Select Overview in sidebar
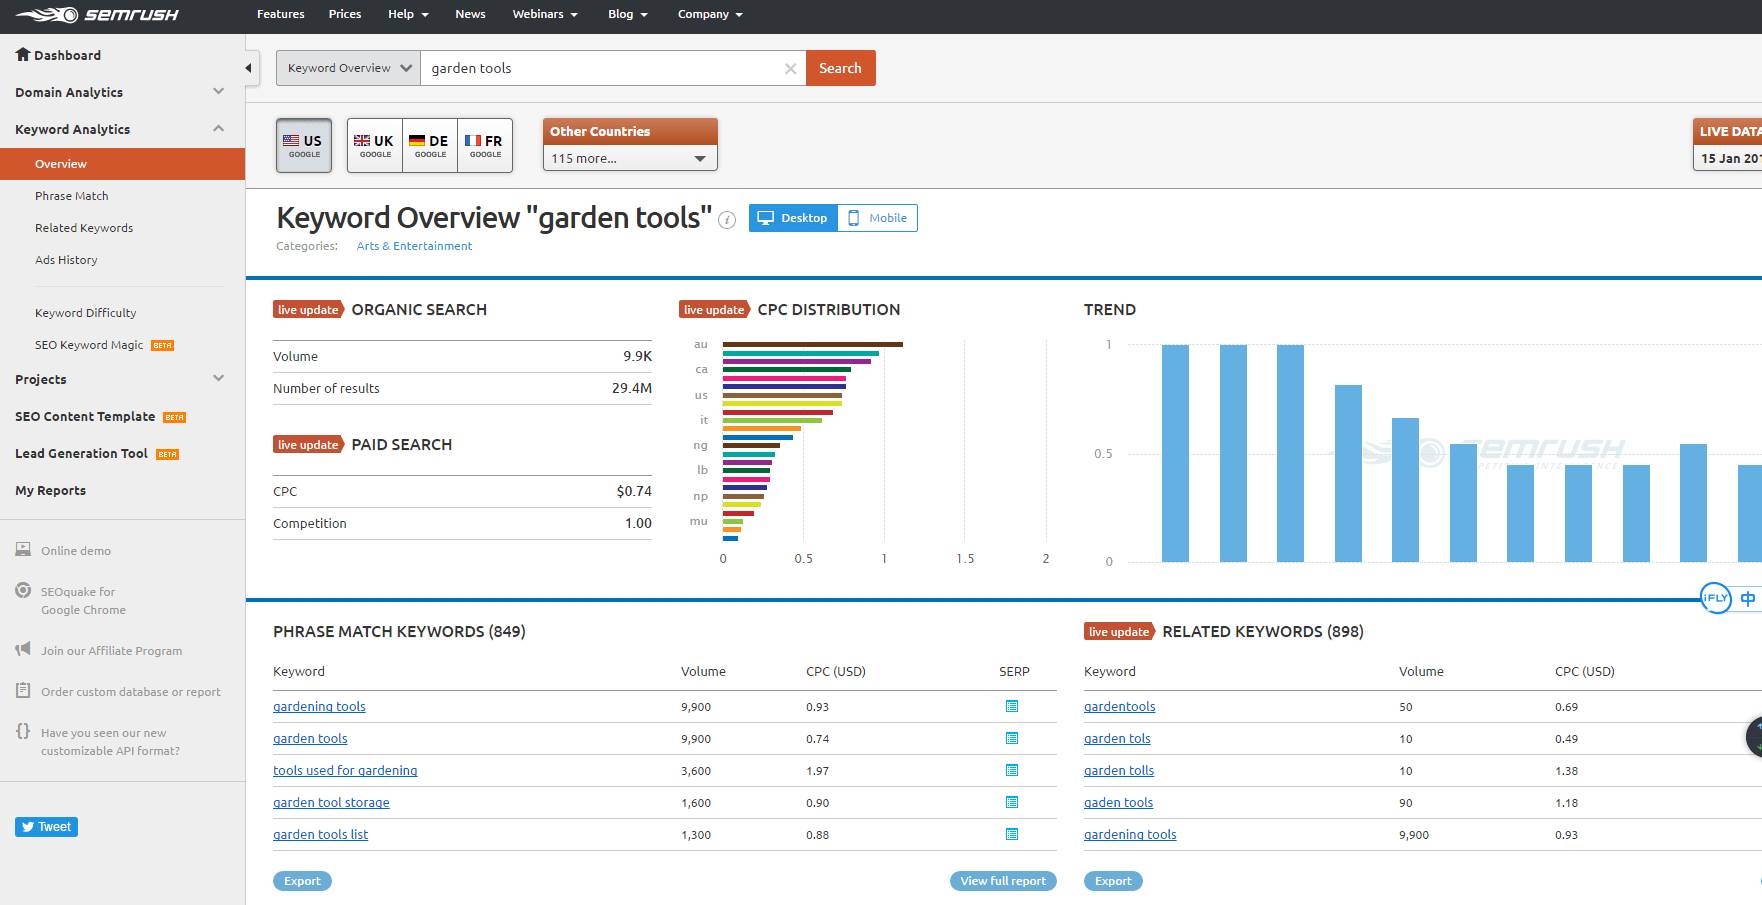 click(x=122, y=164)
